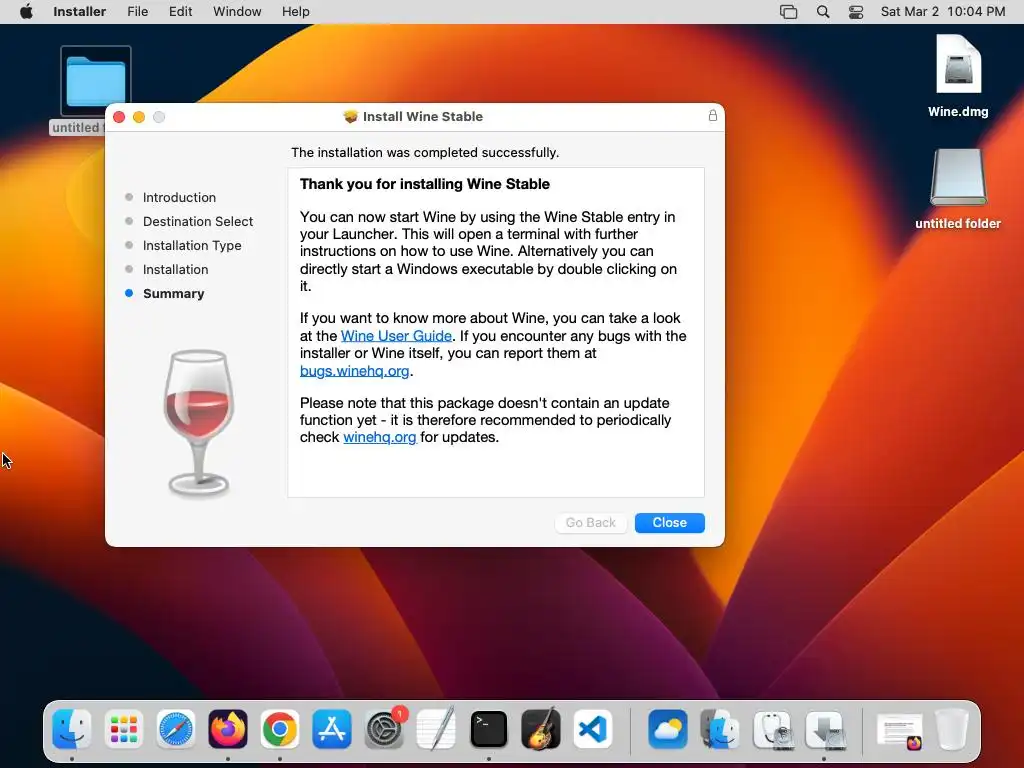Click the Destination Select step
The height and width of the screenshot is (768, 1024).
pyautogui.click(x=197, y=221)
